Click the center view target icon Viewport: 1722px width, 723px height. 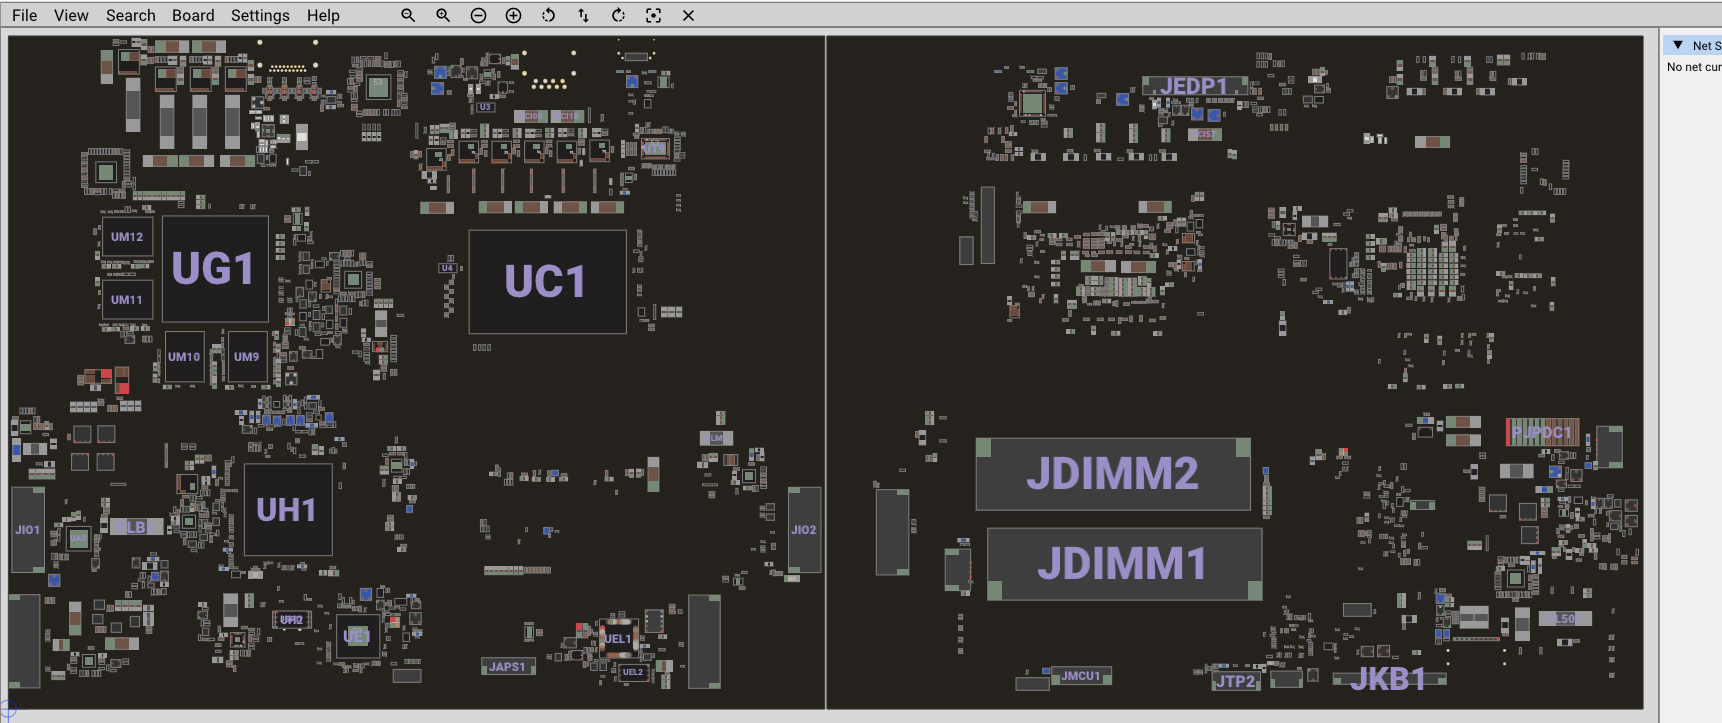coord(653,15)
